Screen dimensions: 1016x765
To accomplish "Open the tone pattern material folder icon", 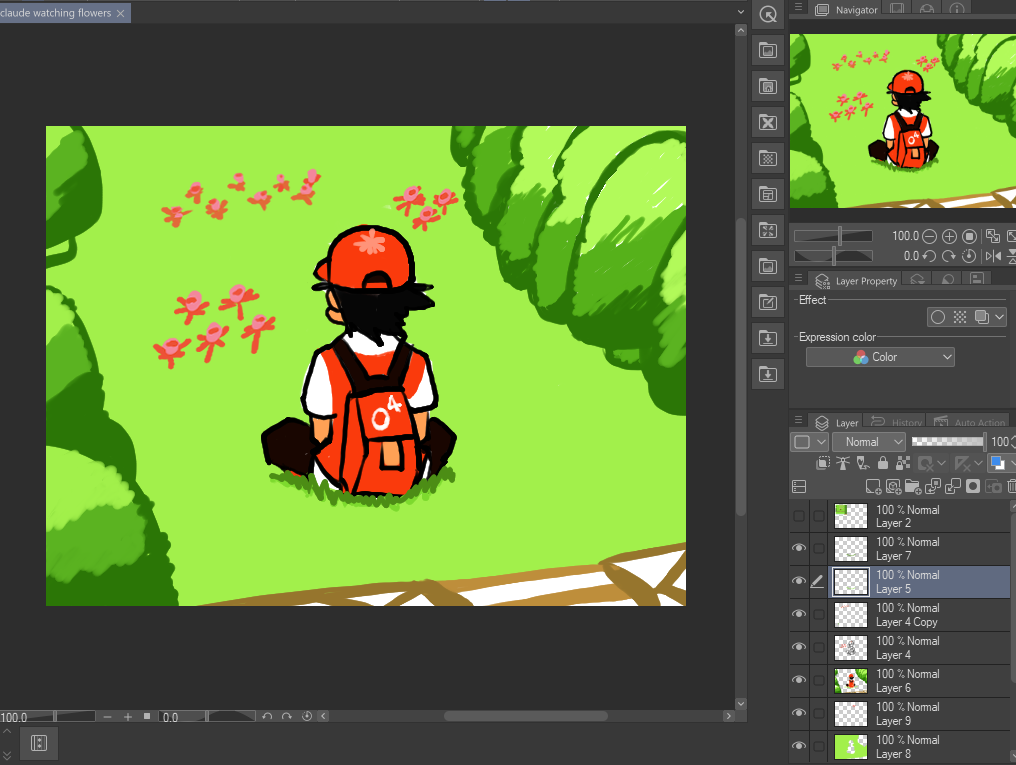I will [x=768, y=158].
